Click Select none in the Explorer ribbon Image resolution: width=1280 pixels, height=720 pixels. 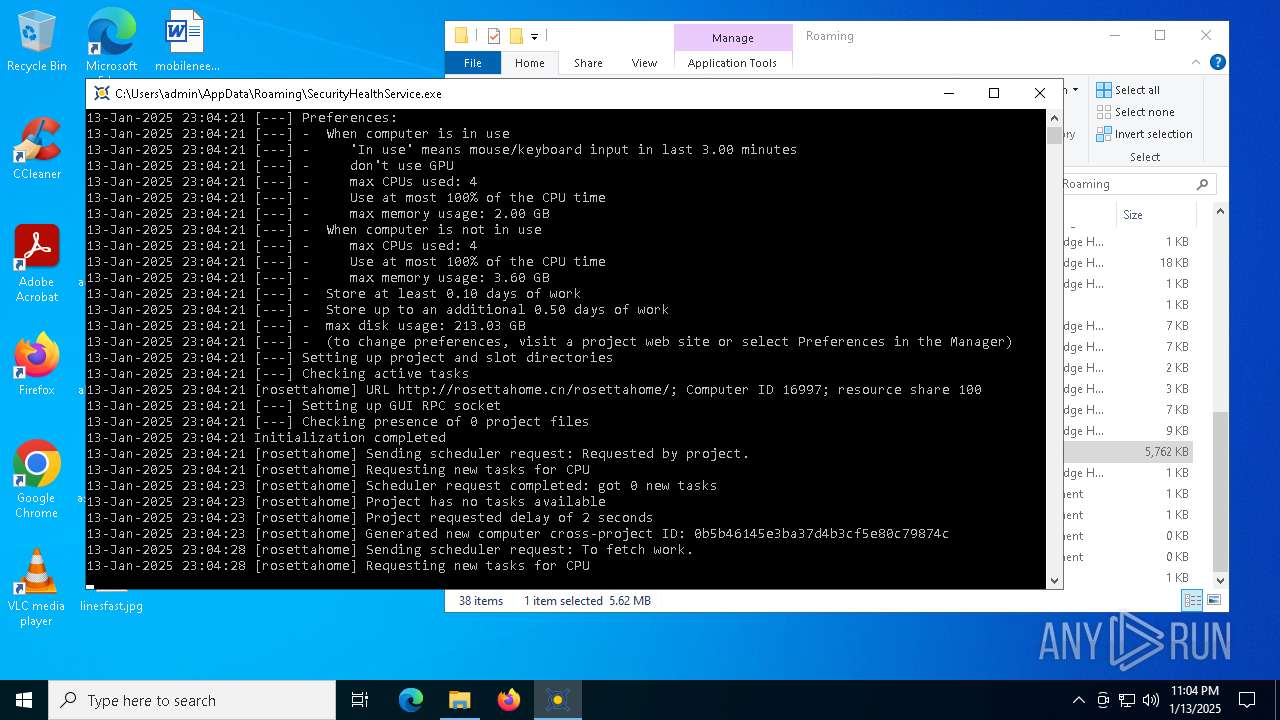pos(1135,112)
